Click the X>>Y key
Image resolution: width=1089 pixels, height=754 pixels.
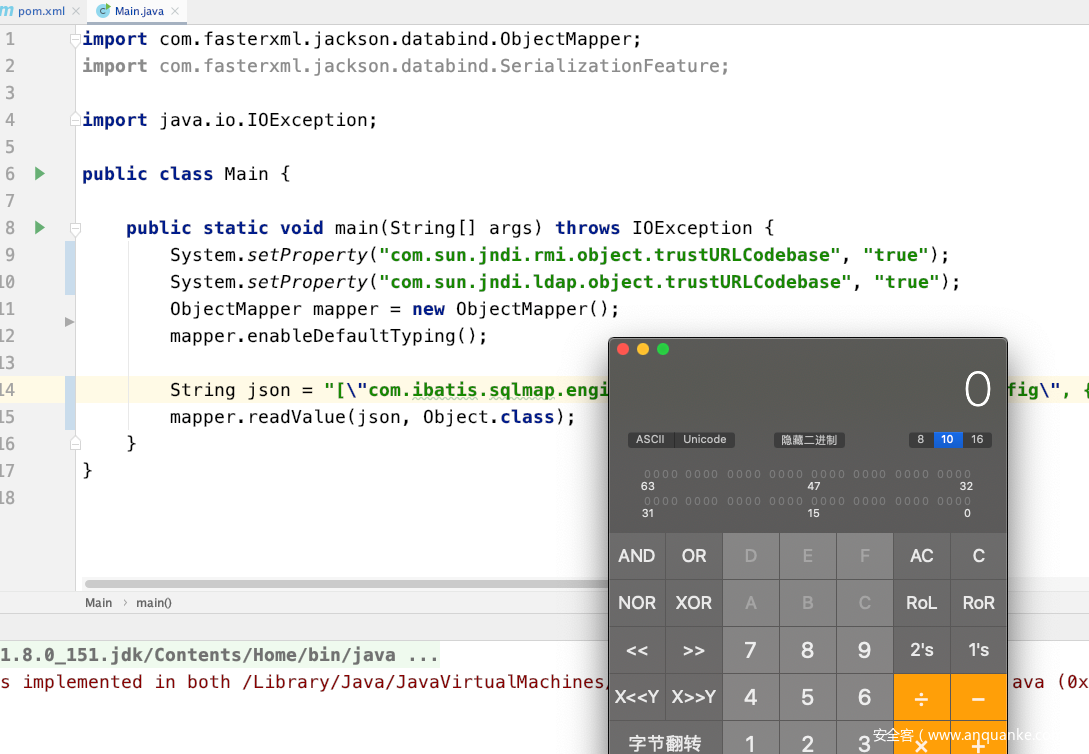[694, 697]
